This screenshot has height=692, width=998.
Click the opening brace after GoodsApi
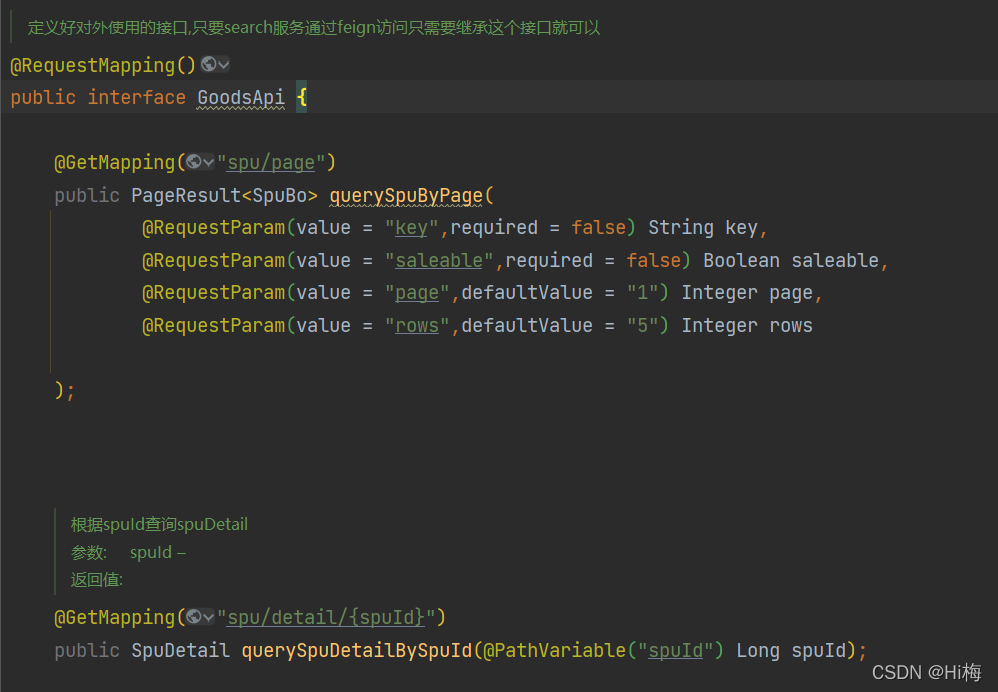302,97
